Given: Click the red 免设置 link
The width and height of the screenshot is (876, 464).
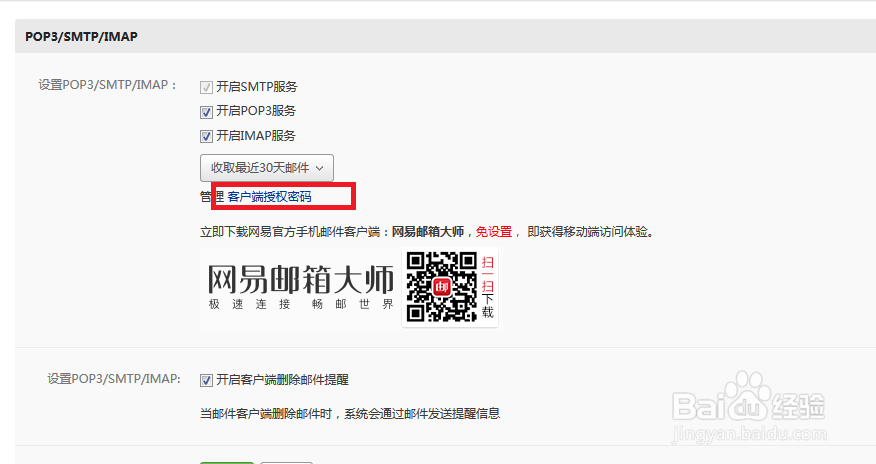Looking at the screenshot, I should [x=493, y=232].
